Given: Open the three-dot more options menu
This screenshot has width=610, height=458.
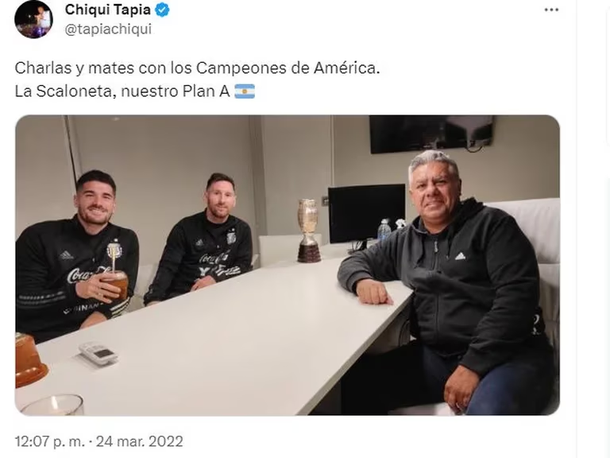Looking at the screenshot, I should point(551,10).
